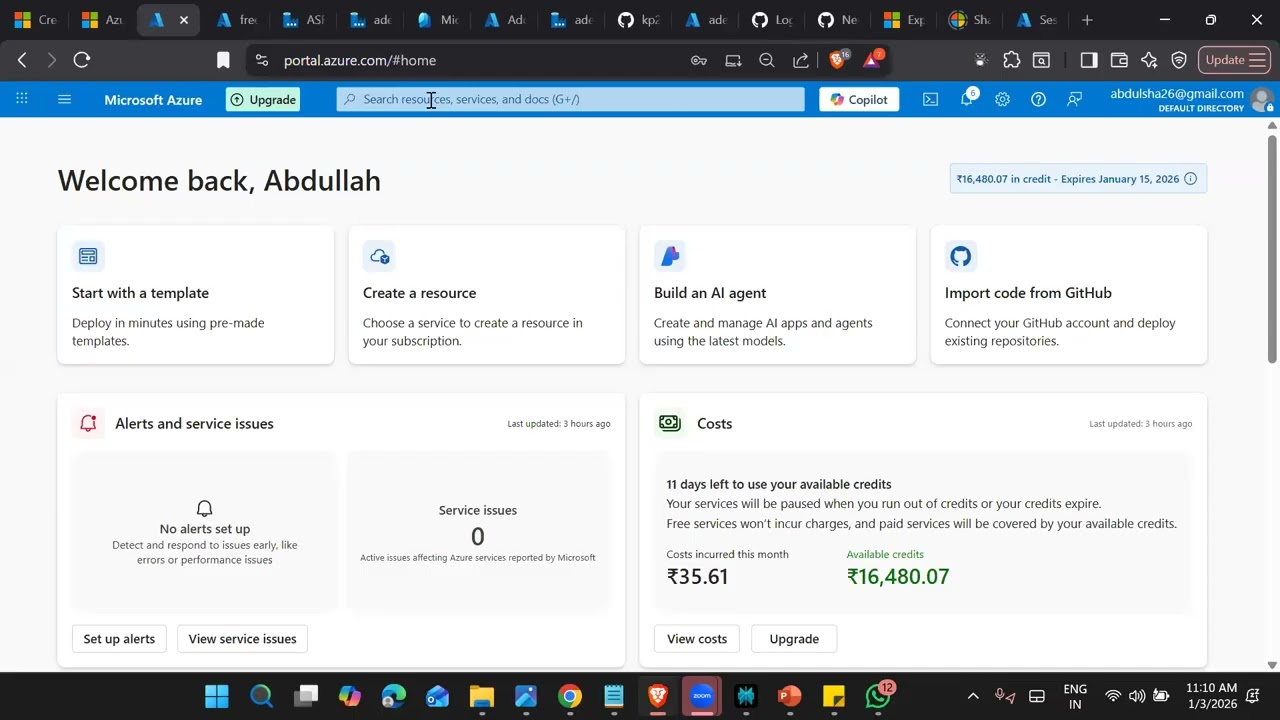
Task: Open the zoom magnifier icon in address bar
Action: 767,60
